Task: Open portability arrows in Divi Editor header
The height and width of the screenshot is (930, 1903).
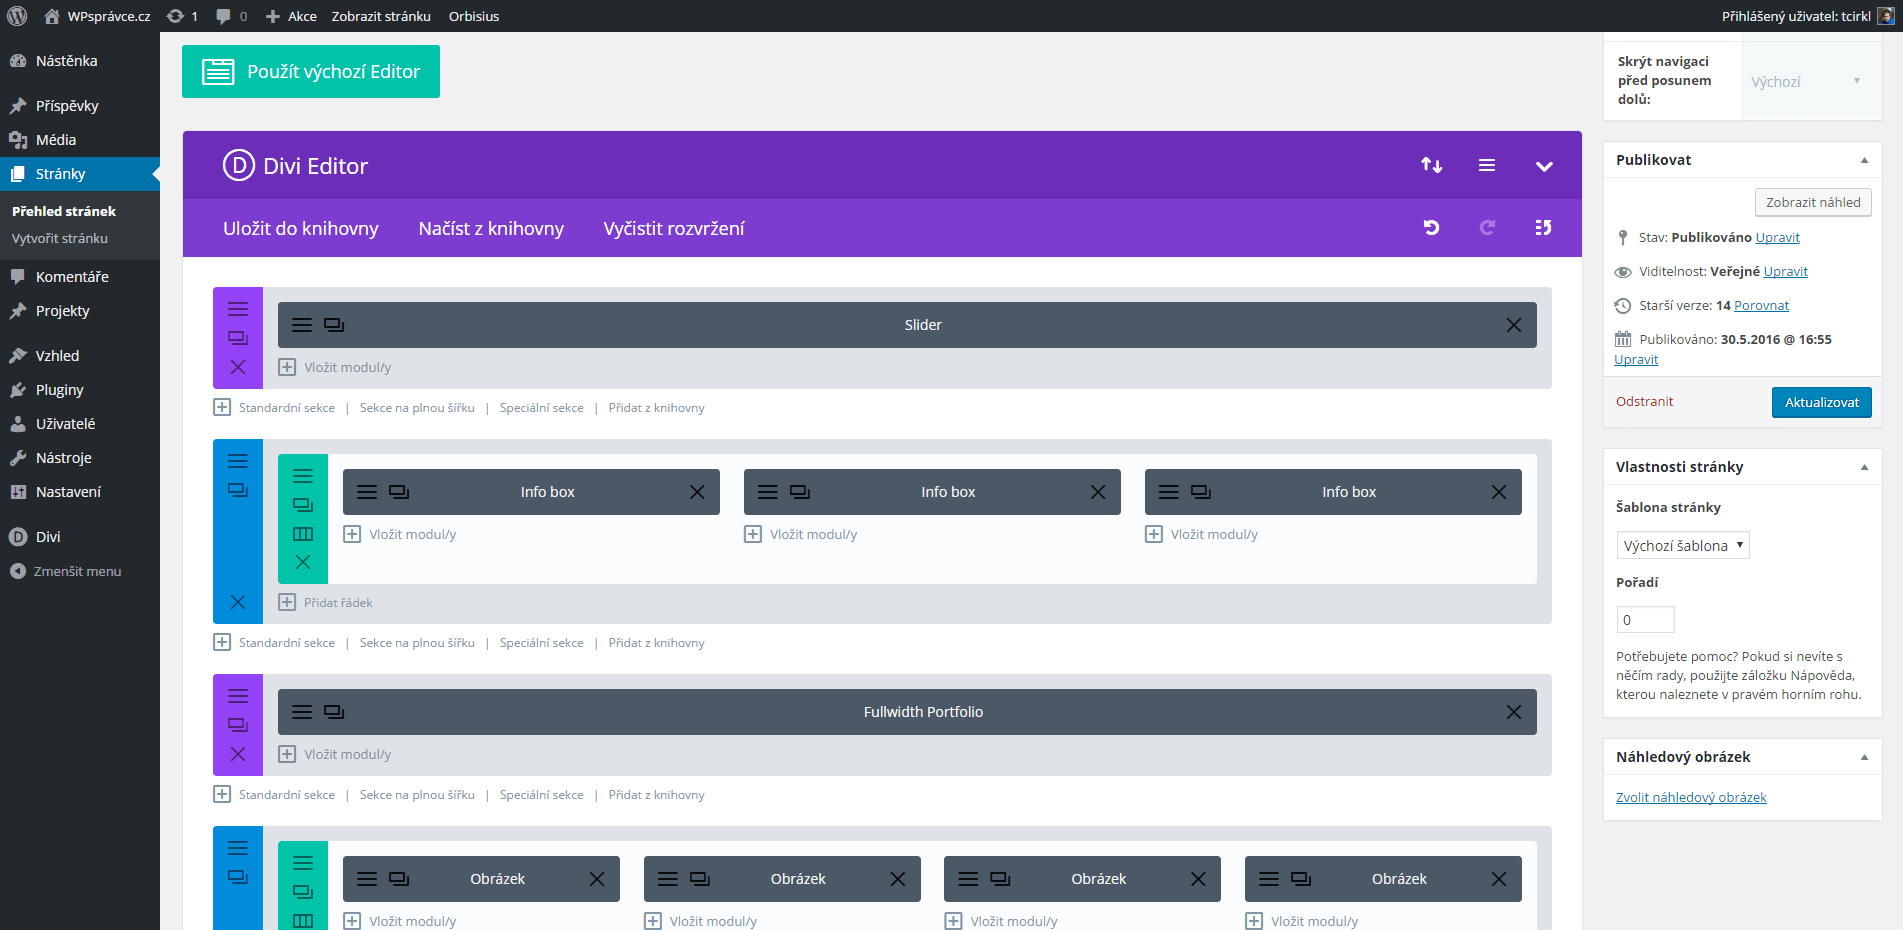Action: (1432, 166)
